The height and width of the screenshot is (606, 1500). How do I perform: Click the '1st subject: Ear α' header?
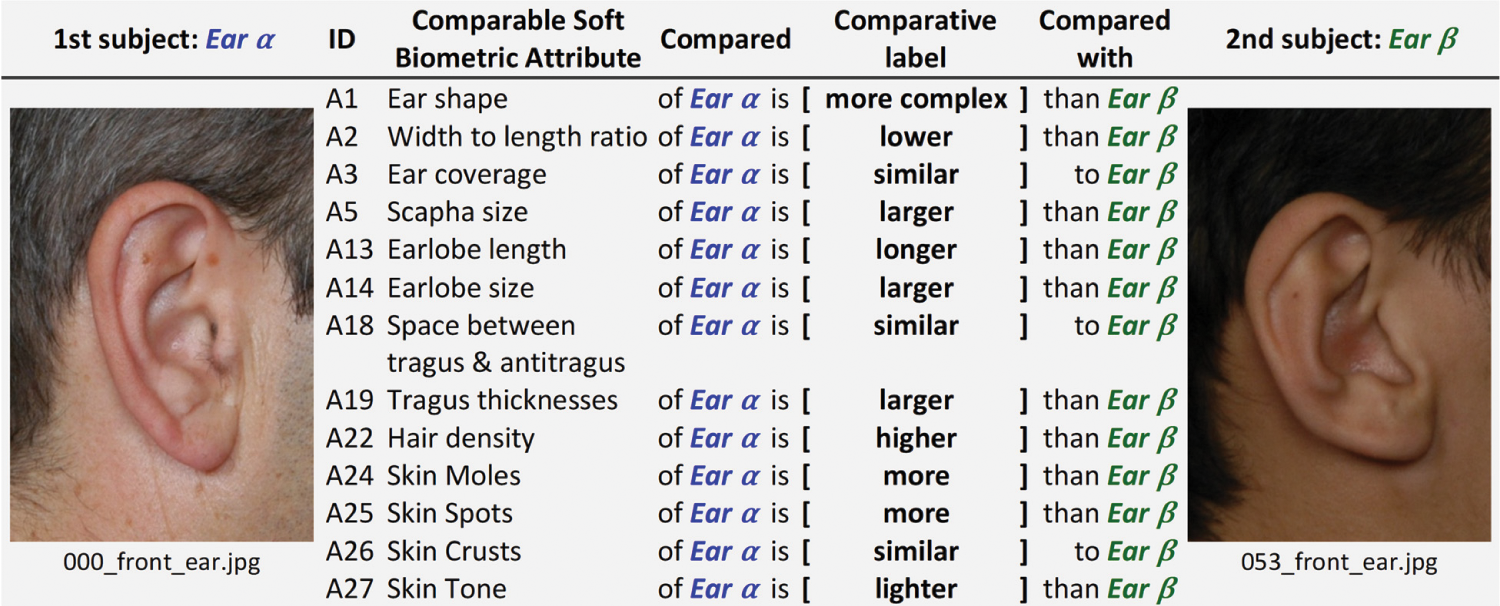164,39
